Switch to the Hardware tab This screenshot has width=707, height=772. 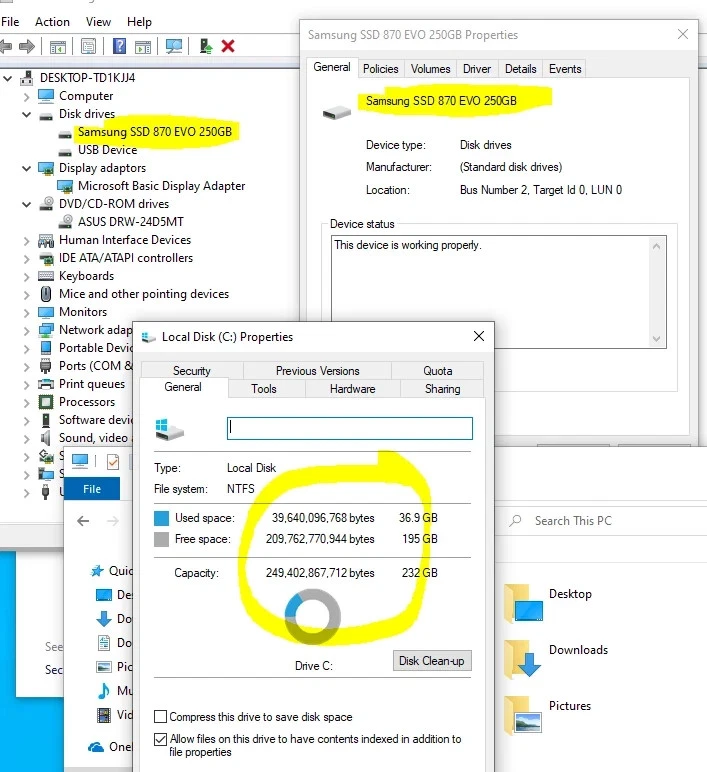coord(353,388)
